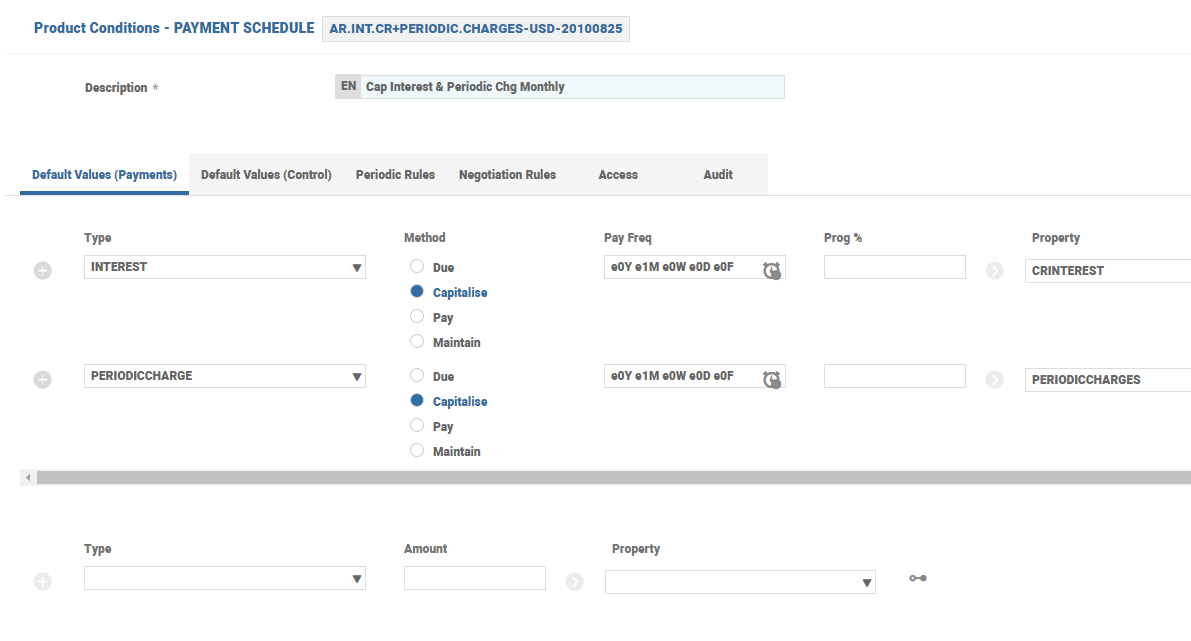
Task: Expand the PERIODICCHARGE type dropdown
Action: [357, 377]
